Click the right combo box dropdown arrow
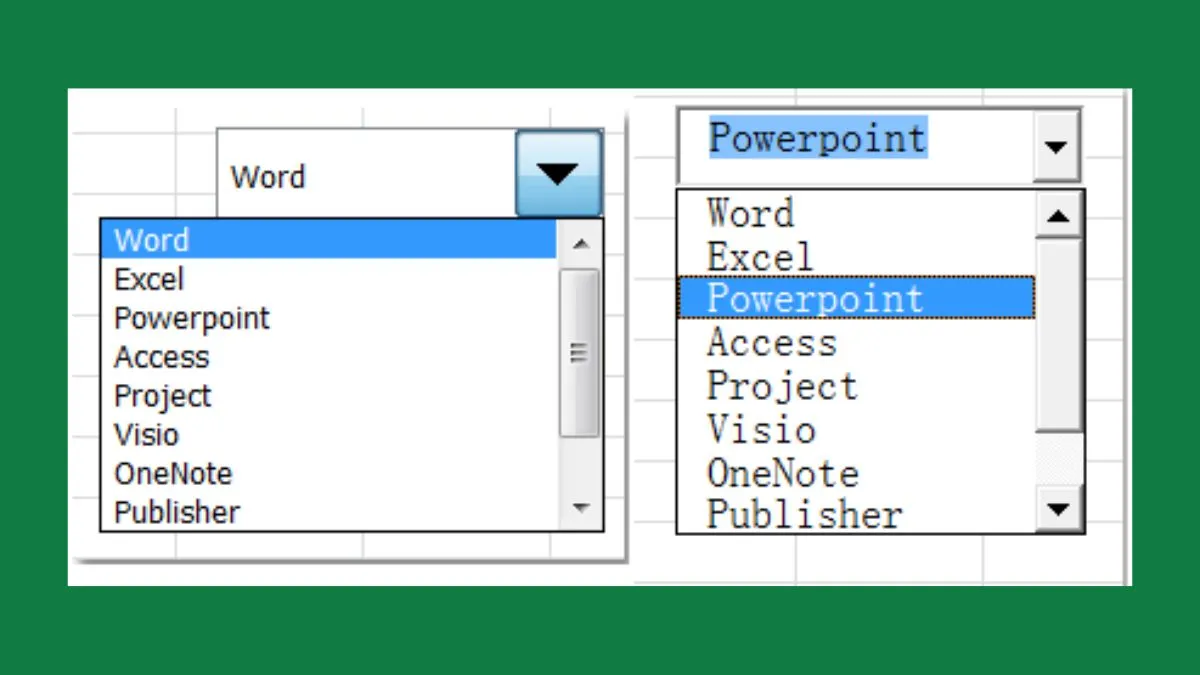 click(x=1055, y=146)
